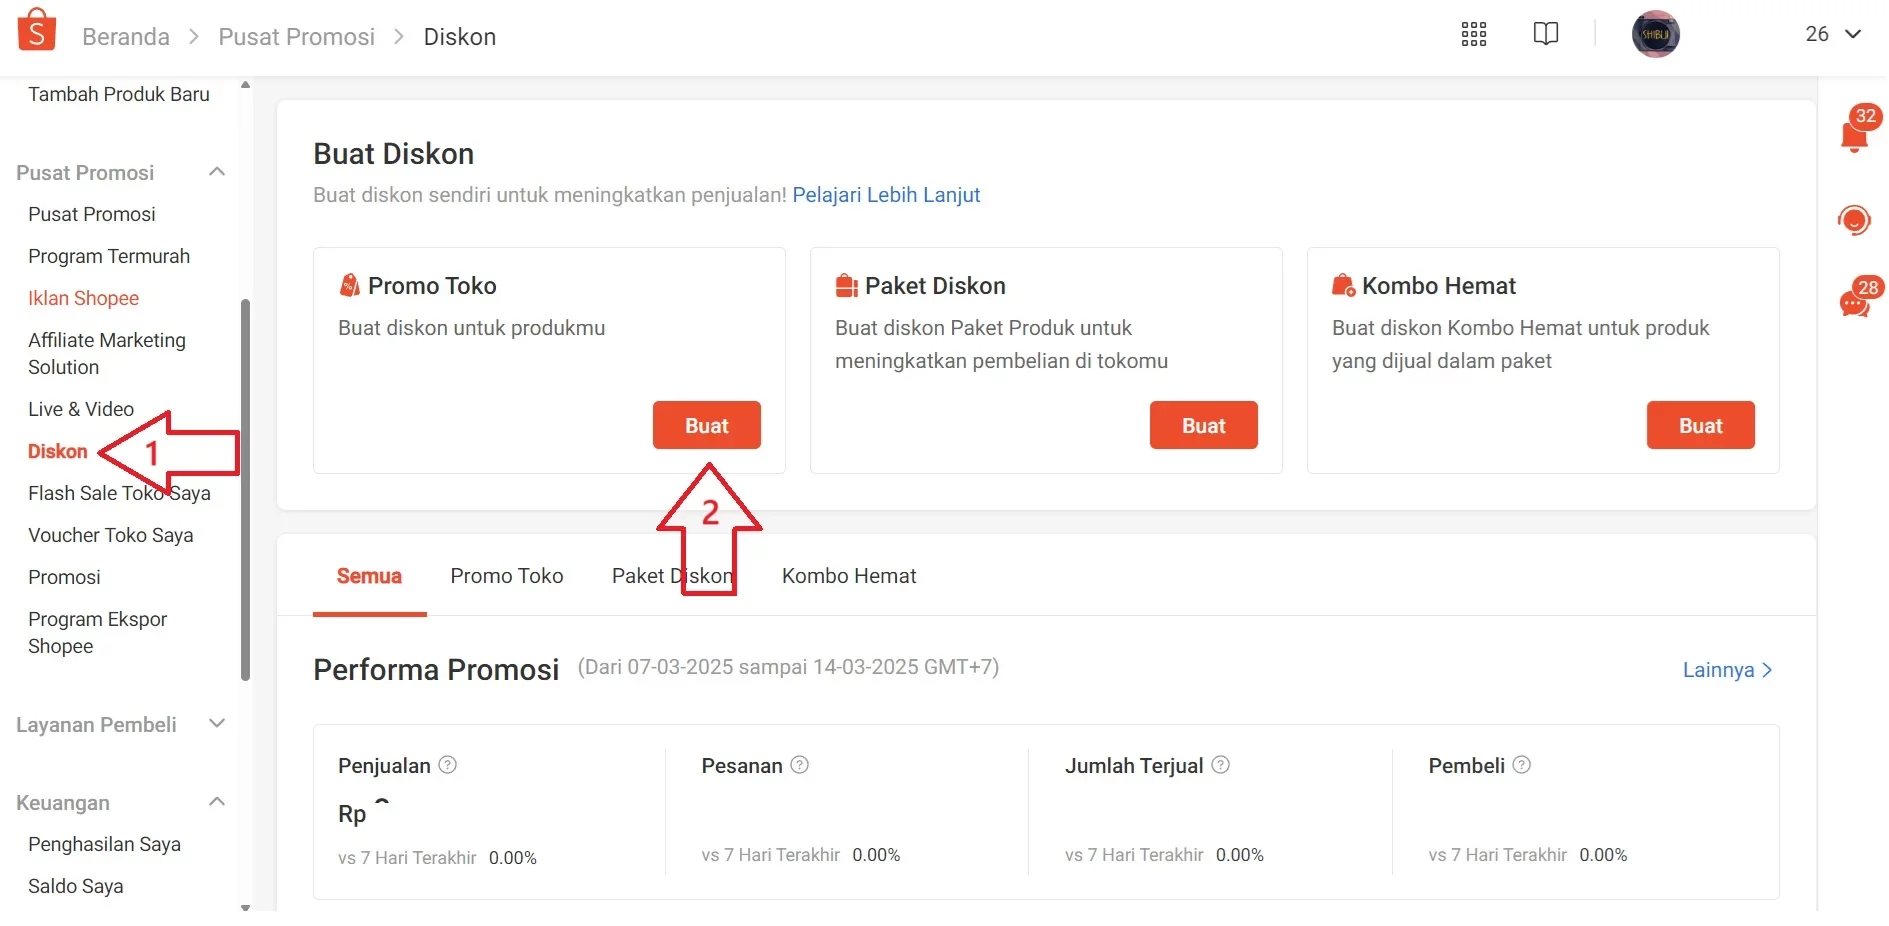The image size is (1889, 926).
Task: Expand the Layanan Pembeli section
Action: pos(217,723)
